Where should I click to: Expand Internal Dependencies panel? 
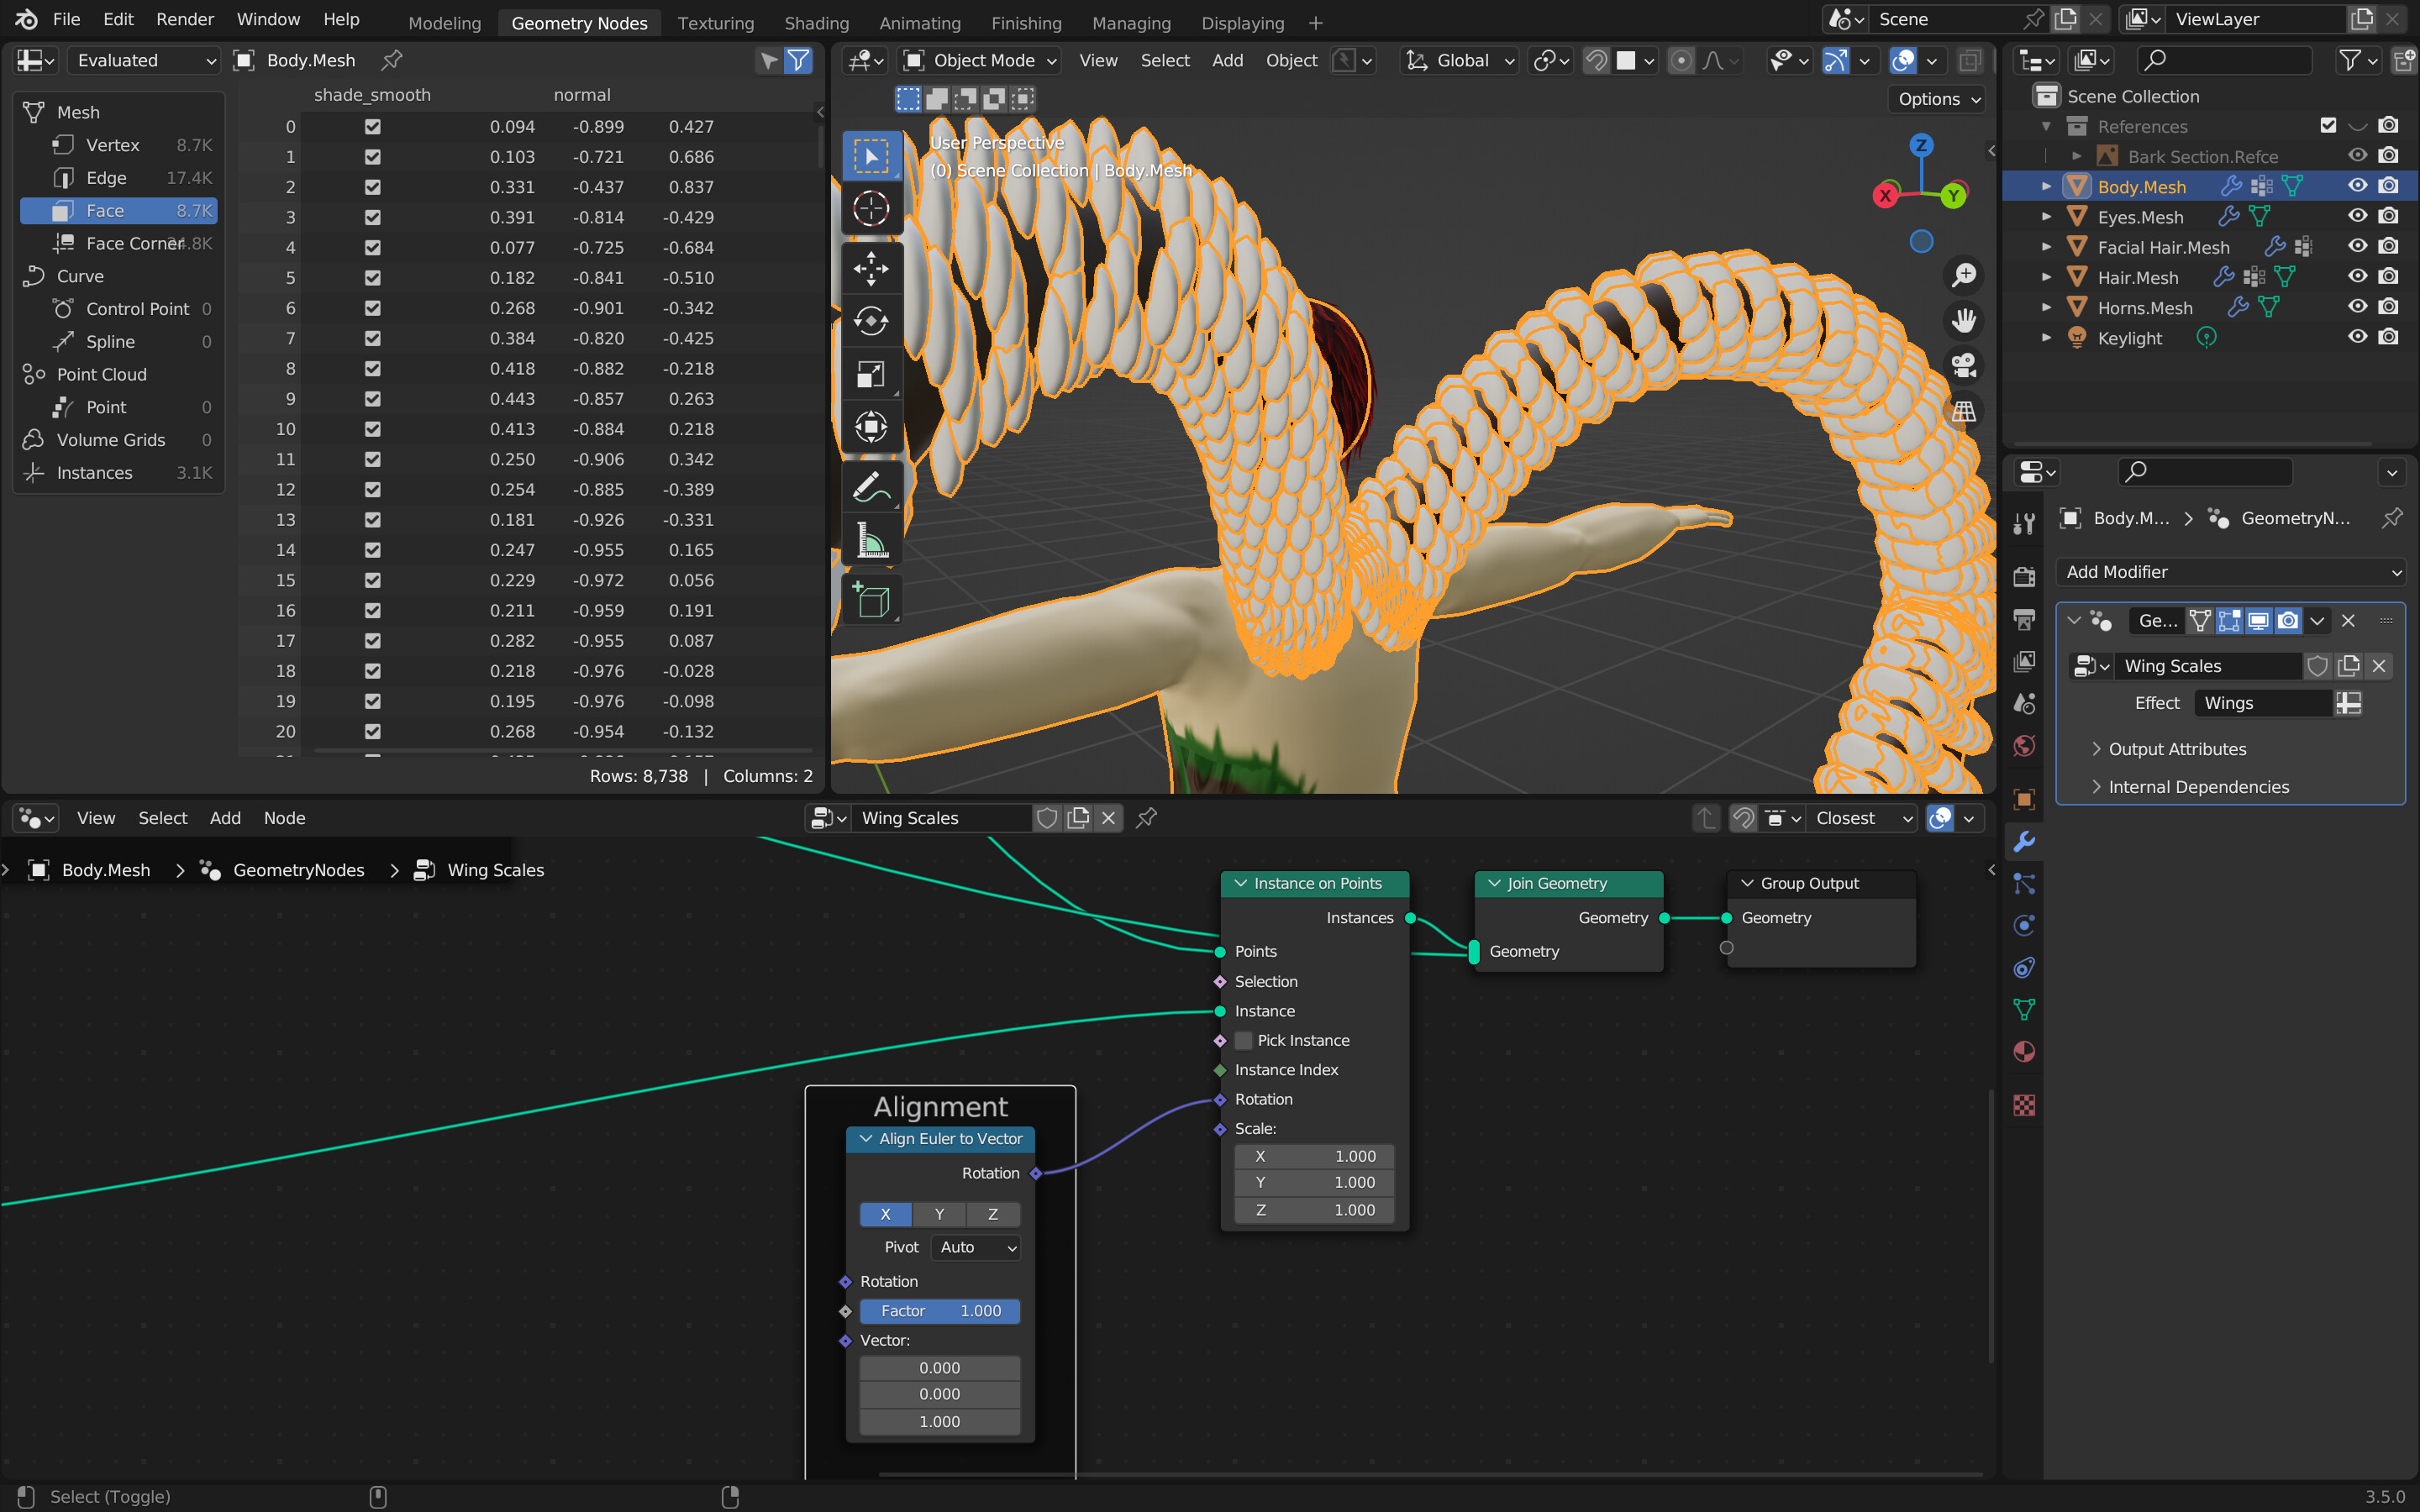2197,787
